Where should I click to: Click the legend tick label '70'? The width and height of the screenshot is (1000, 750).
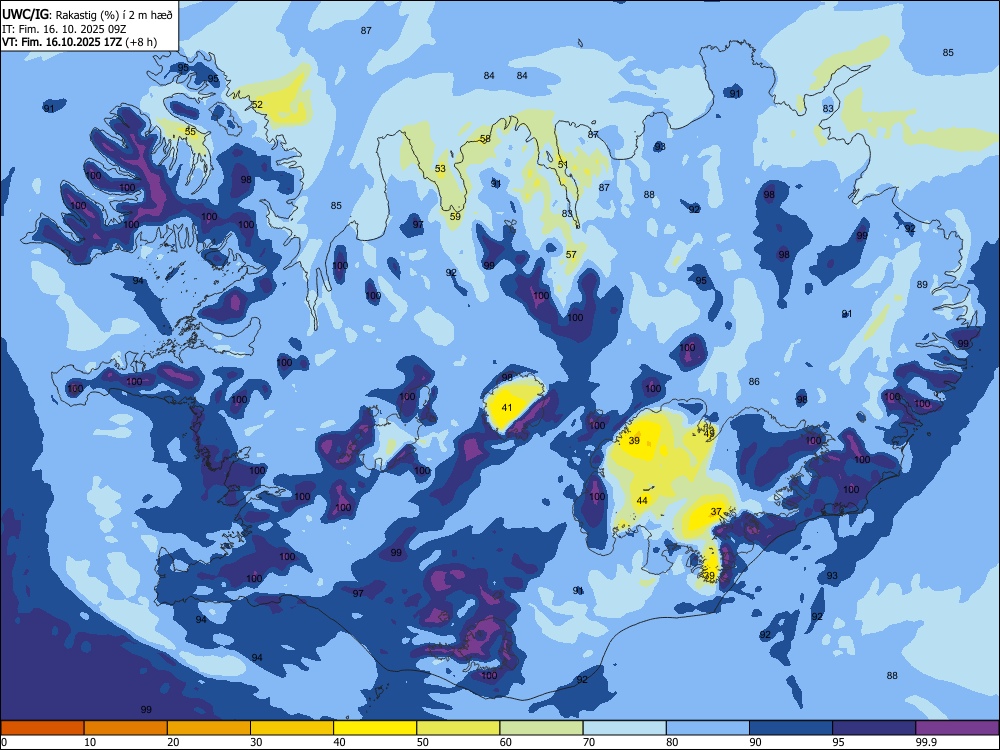(x=589, y=742)
